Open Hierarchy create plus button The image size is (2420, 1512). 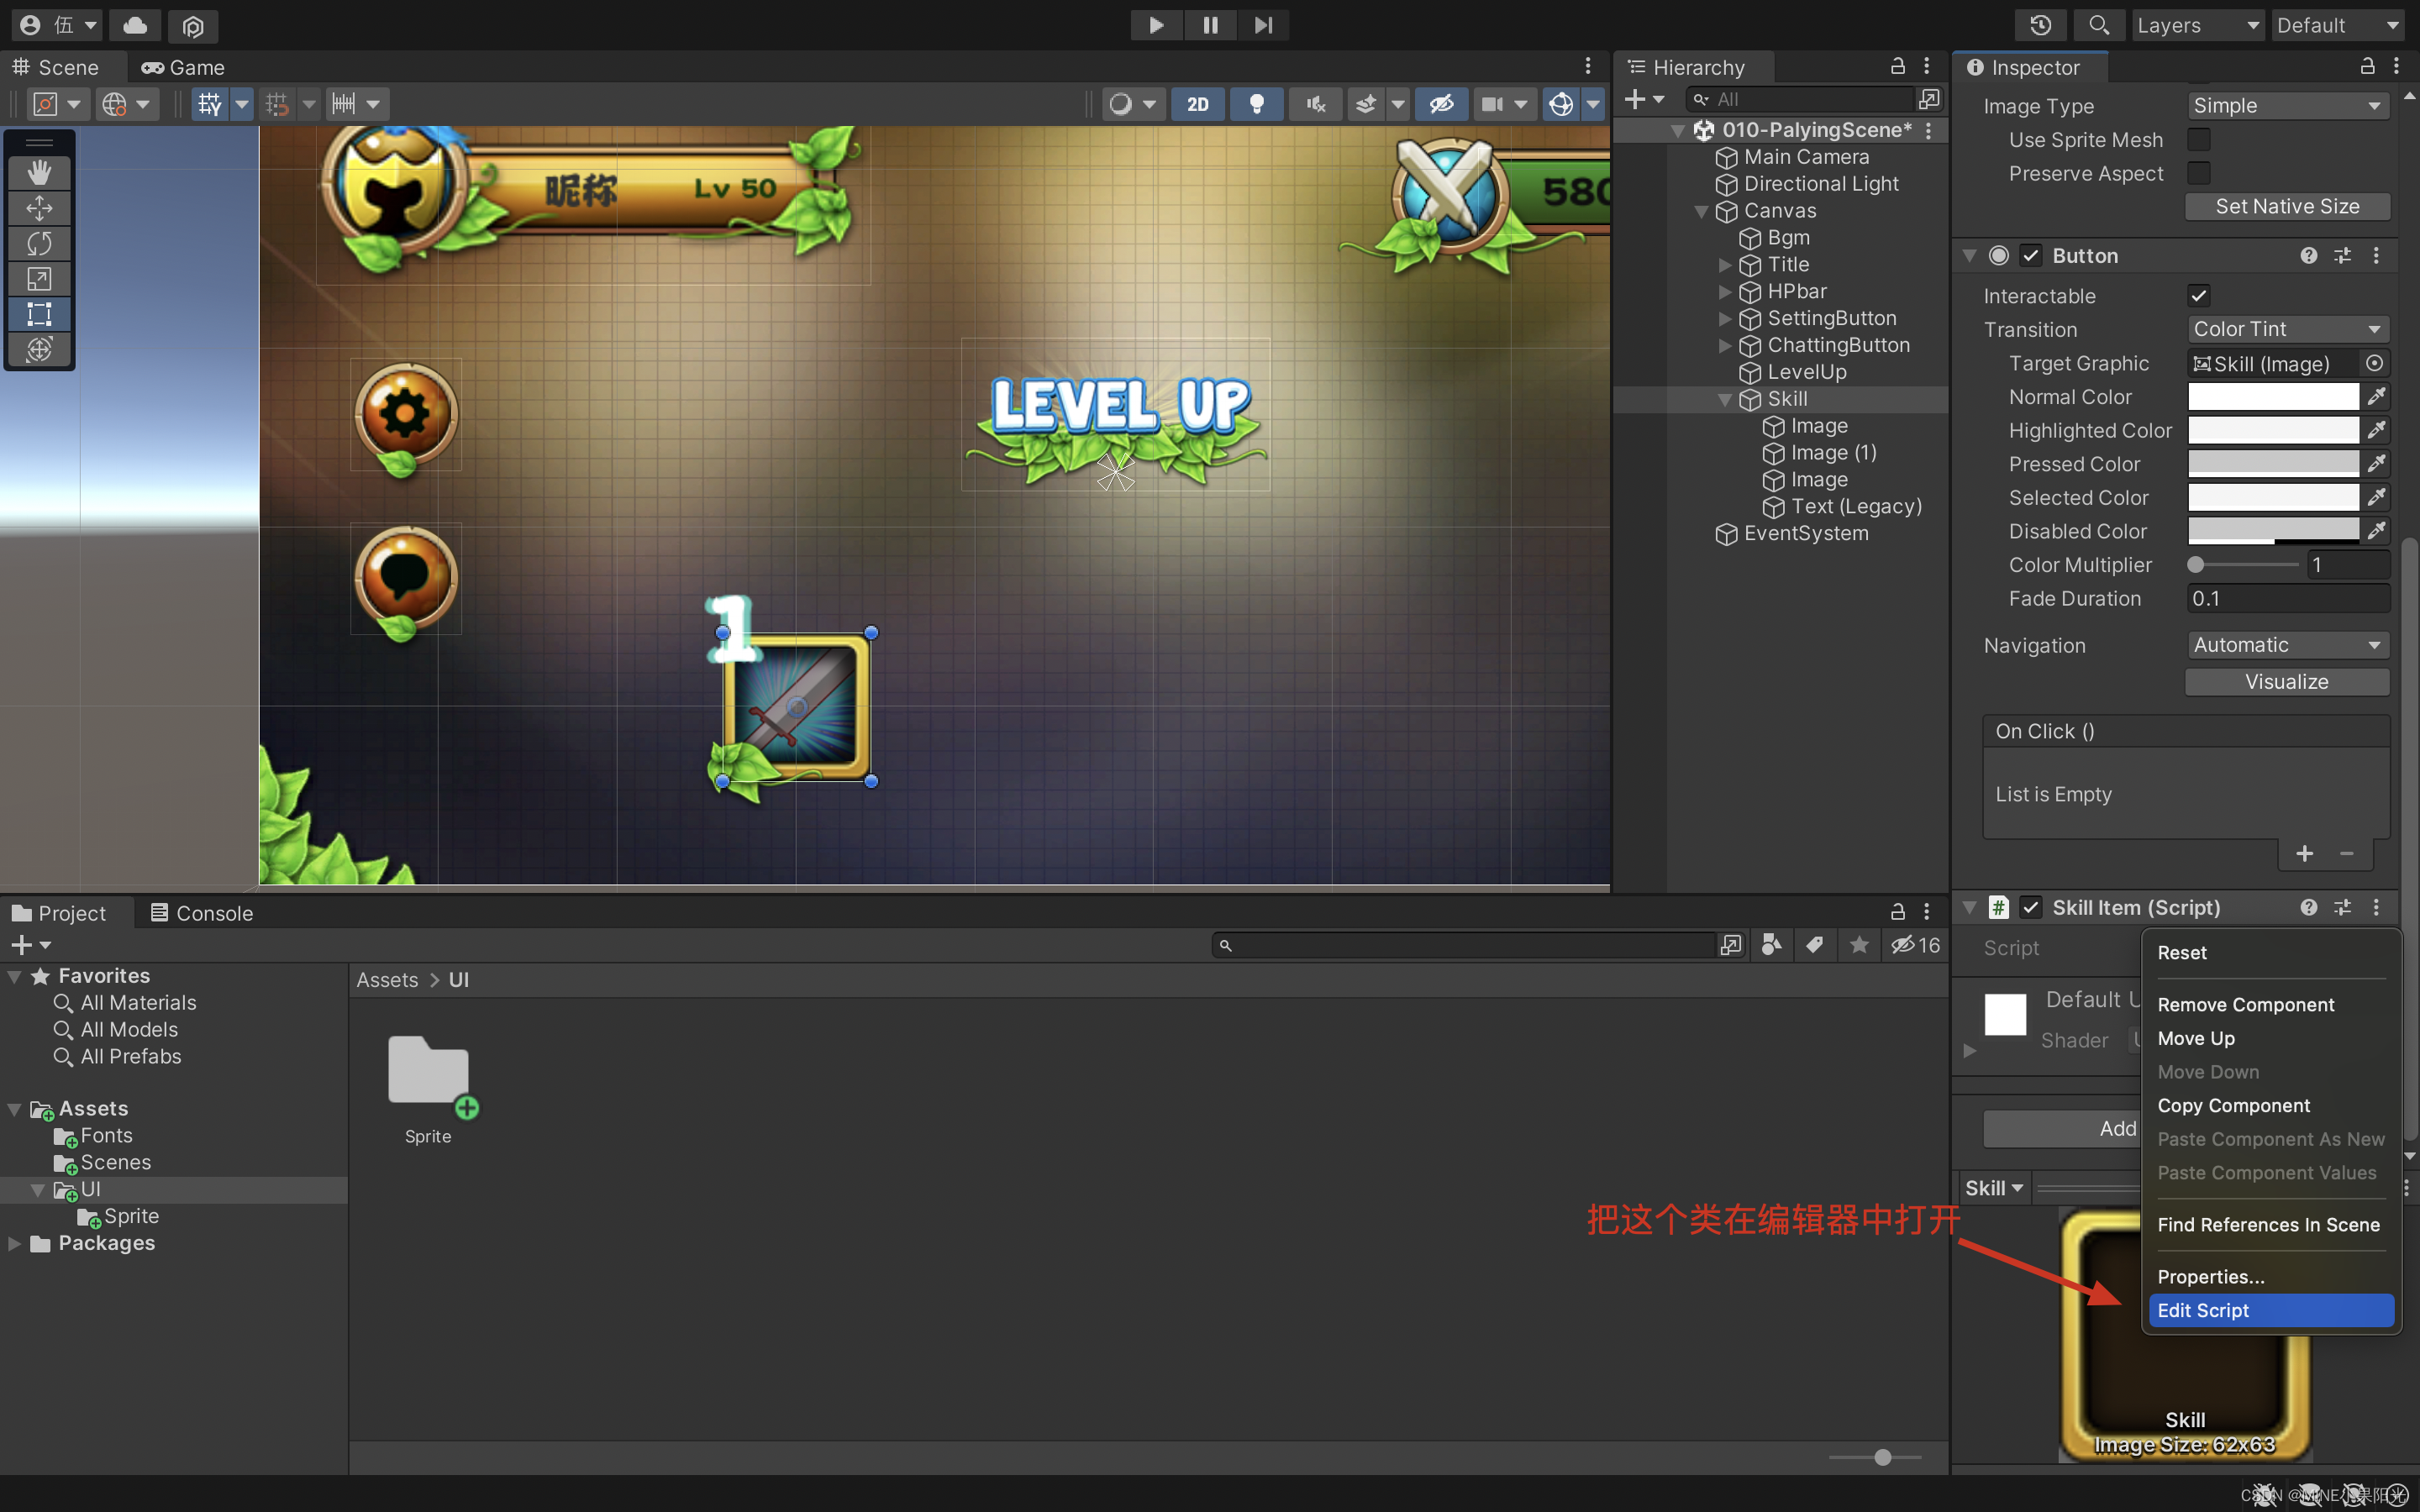(x=1643, y=99)
